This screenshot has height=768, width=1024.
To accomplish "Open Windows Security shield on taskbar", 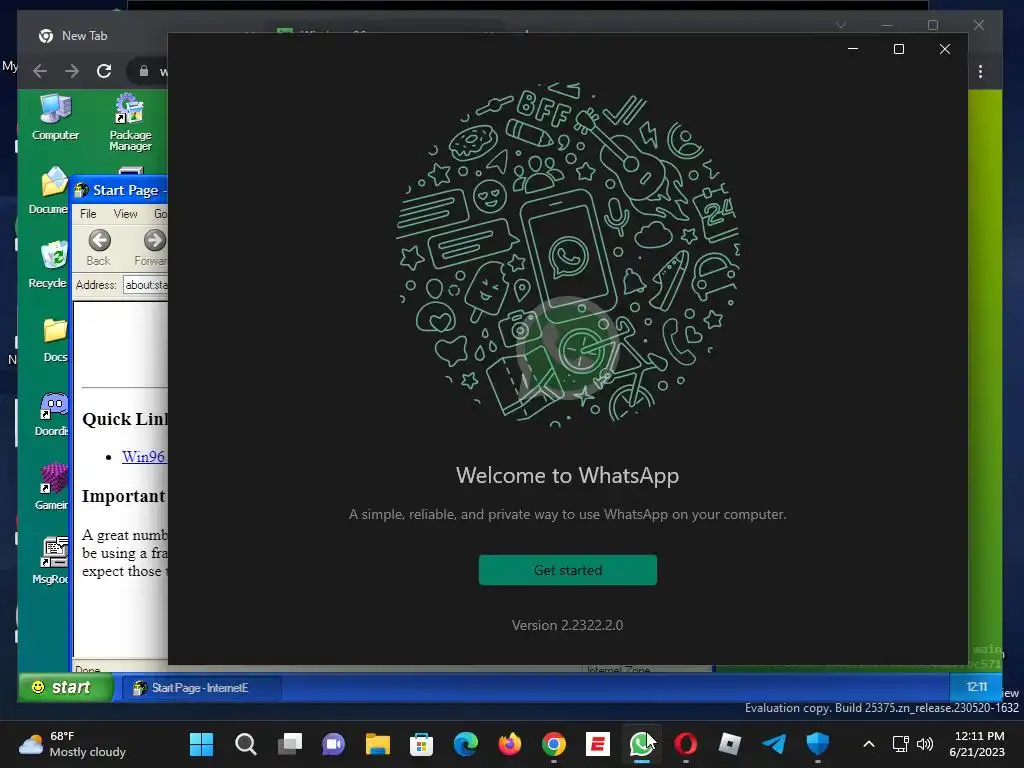I will (818, 744).
